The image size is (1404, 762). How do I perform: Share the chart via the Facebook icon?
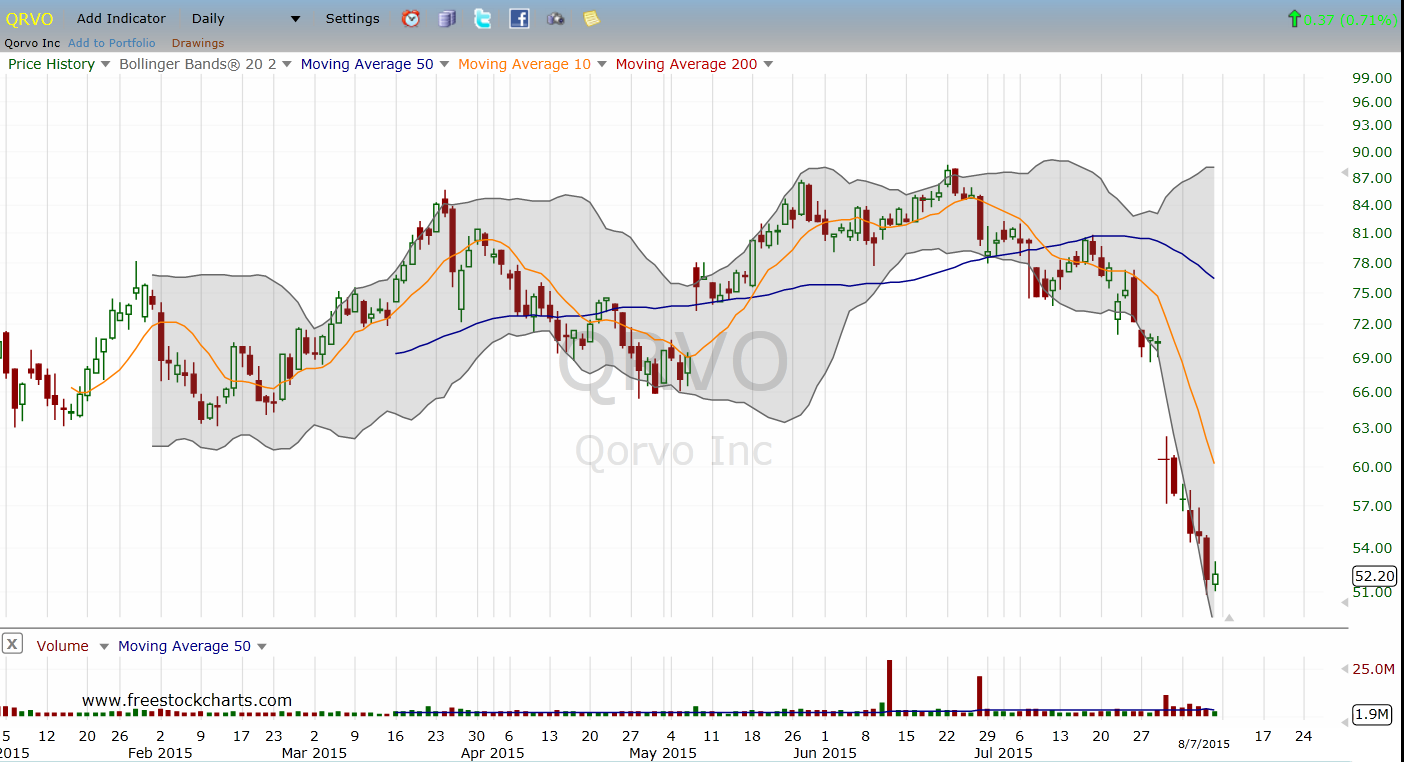point(519,18)
